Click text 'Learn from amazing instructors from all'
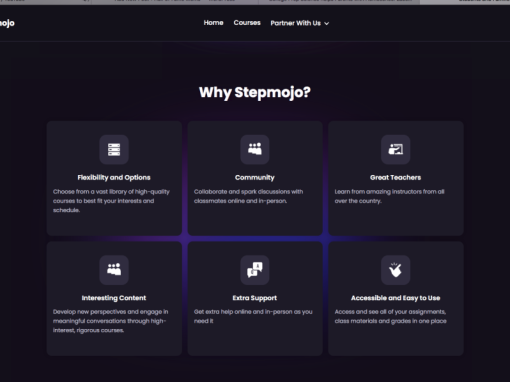The height and width of the screenshot is (382, 510). tap(389, 192)
